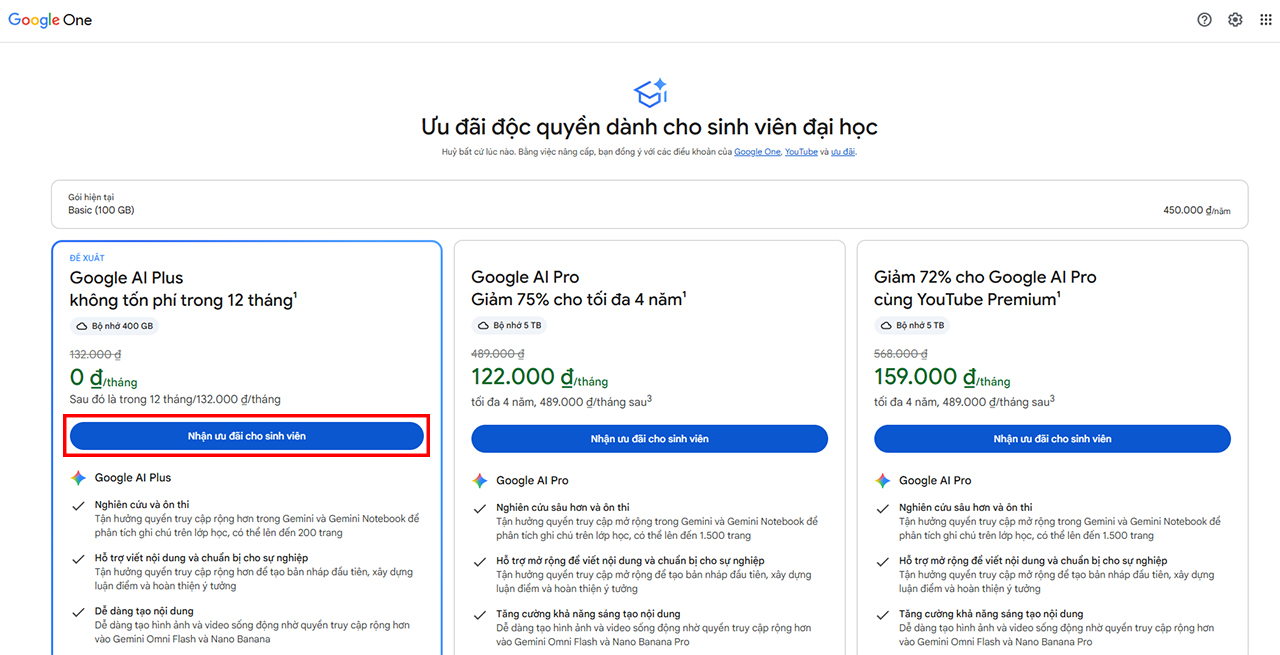Click the graduation cap icon above the heading
The height and width of the screenshot is (655, 1280).
[650, 94]
